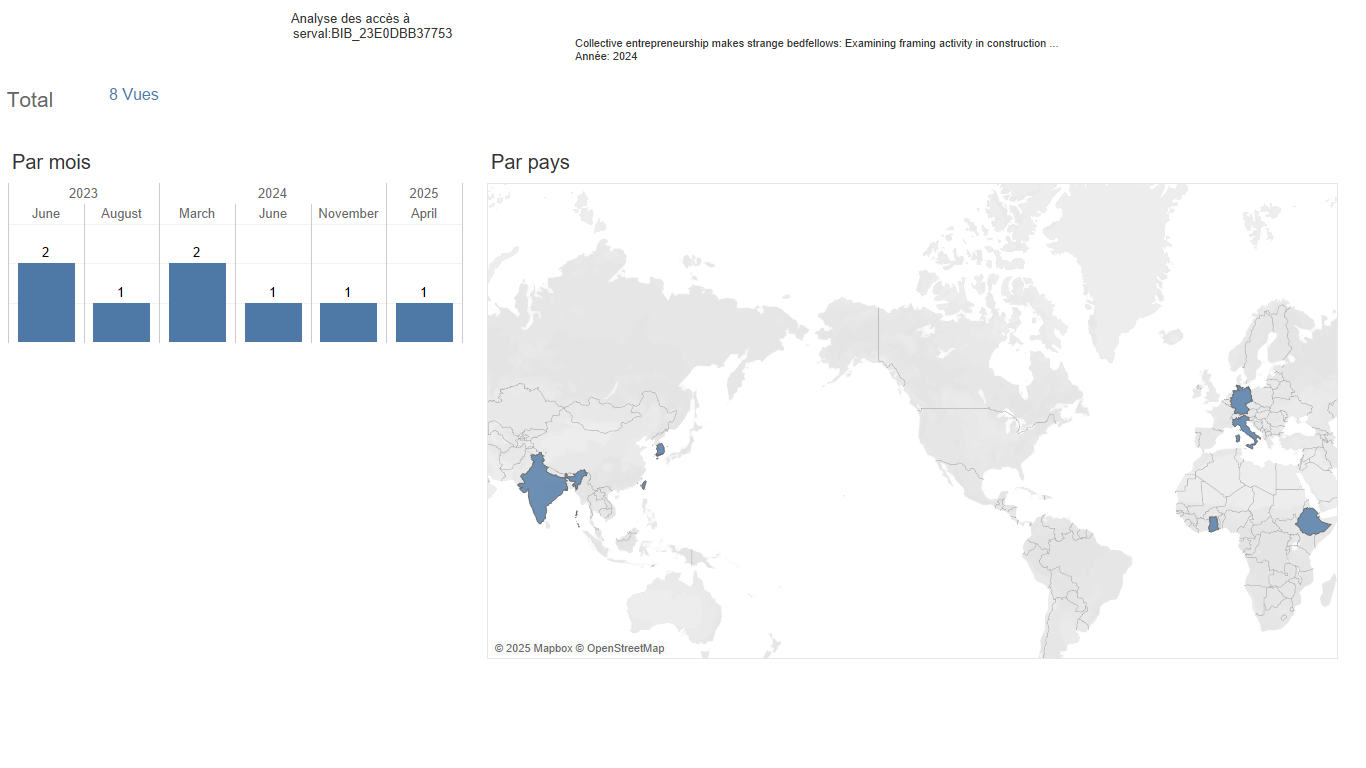1366x768 pixels.
Task: Open the Mapbox attribution link
Action: click(533, 648)
